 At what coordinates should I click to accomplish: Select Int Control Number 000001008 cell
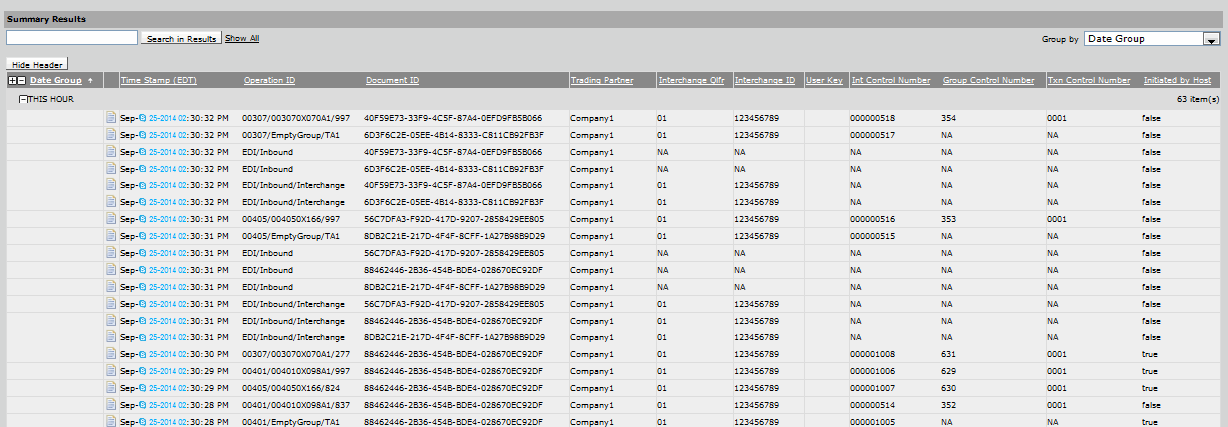click(872, 354)
